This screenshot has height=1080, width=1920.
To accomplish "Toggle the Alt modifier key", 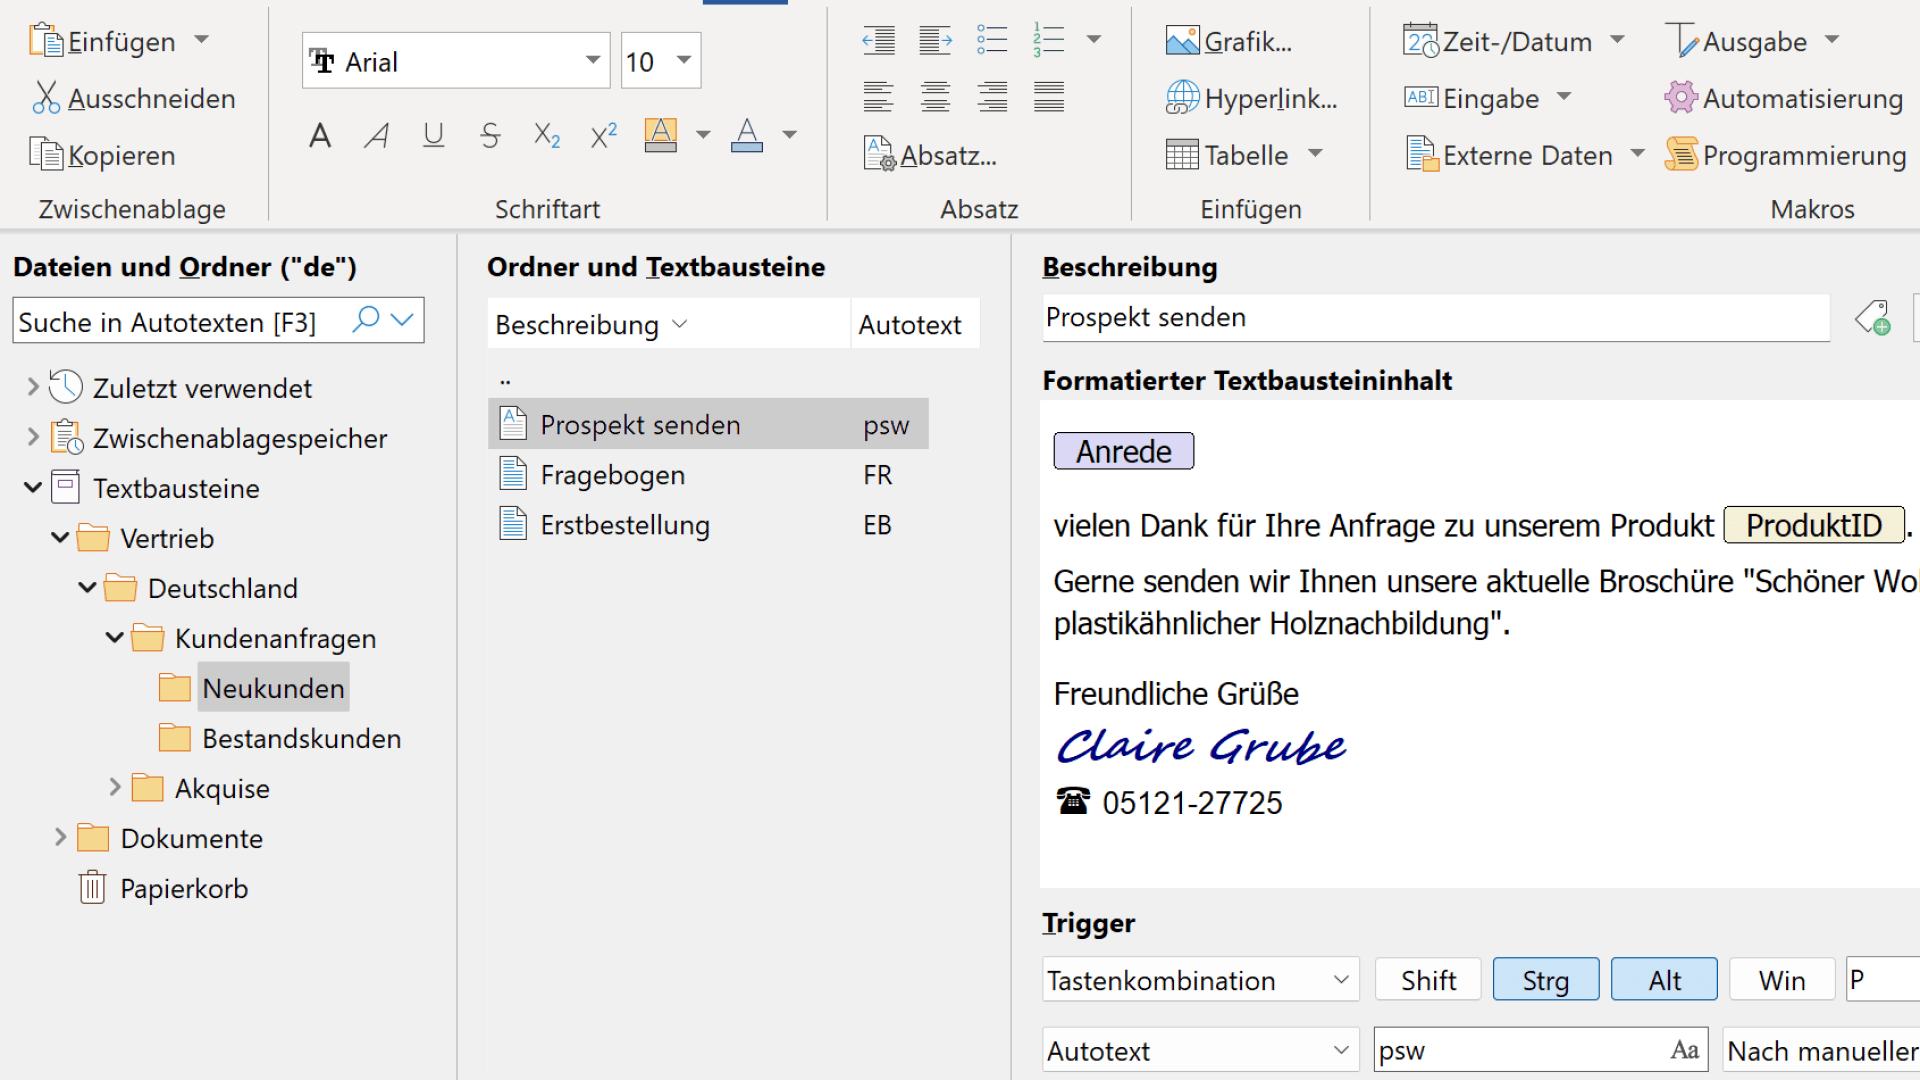I will 1665,979.
